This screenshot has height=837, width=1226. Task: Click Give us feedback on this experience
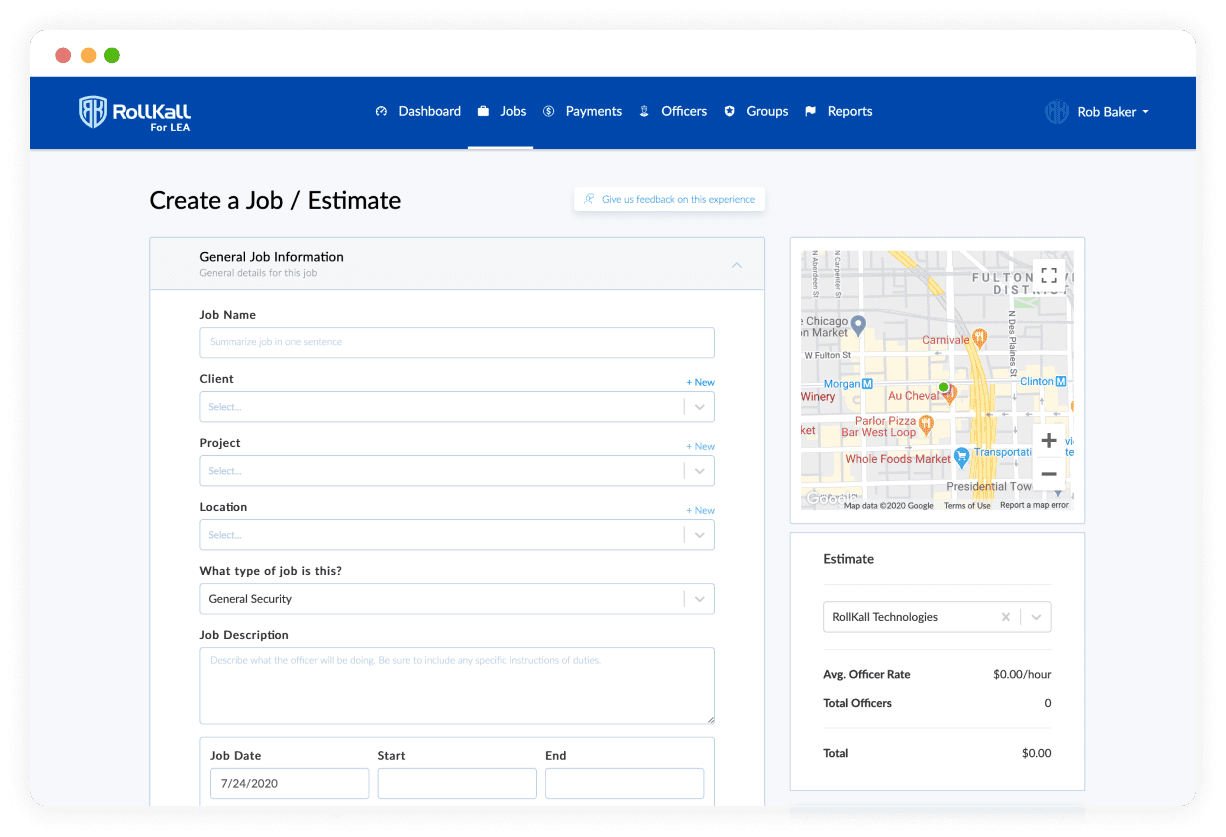pyautogui.click(x=669, y=199)
